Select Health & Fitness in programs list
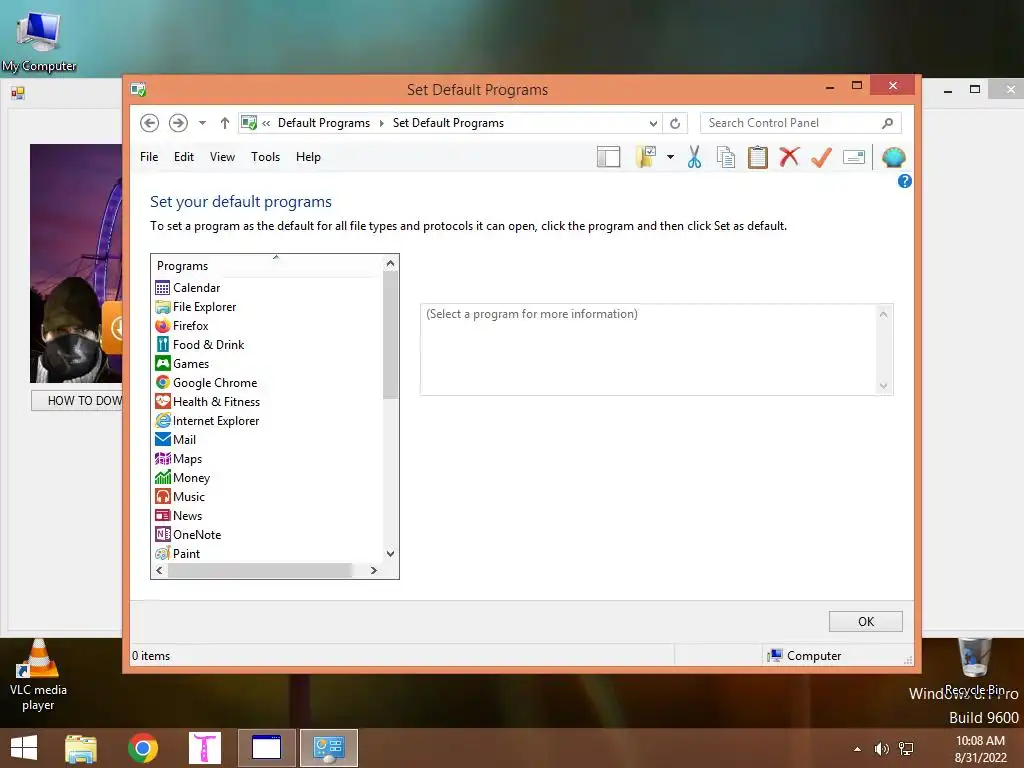This screenshot has width=1024, height=768. point(216,402)
